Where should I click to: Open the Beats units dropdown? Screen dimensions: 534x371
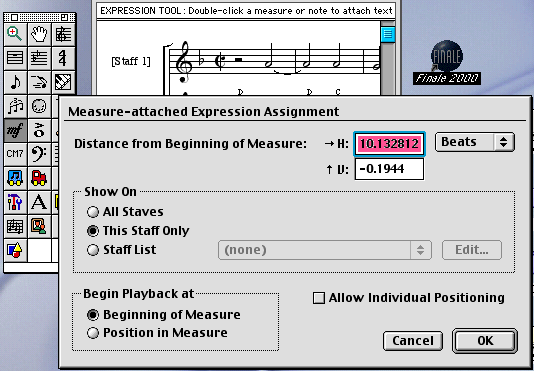tap(475, 142)
